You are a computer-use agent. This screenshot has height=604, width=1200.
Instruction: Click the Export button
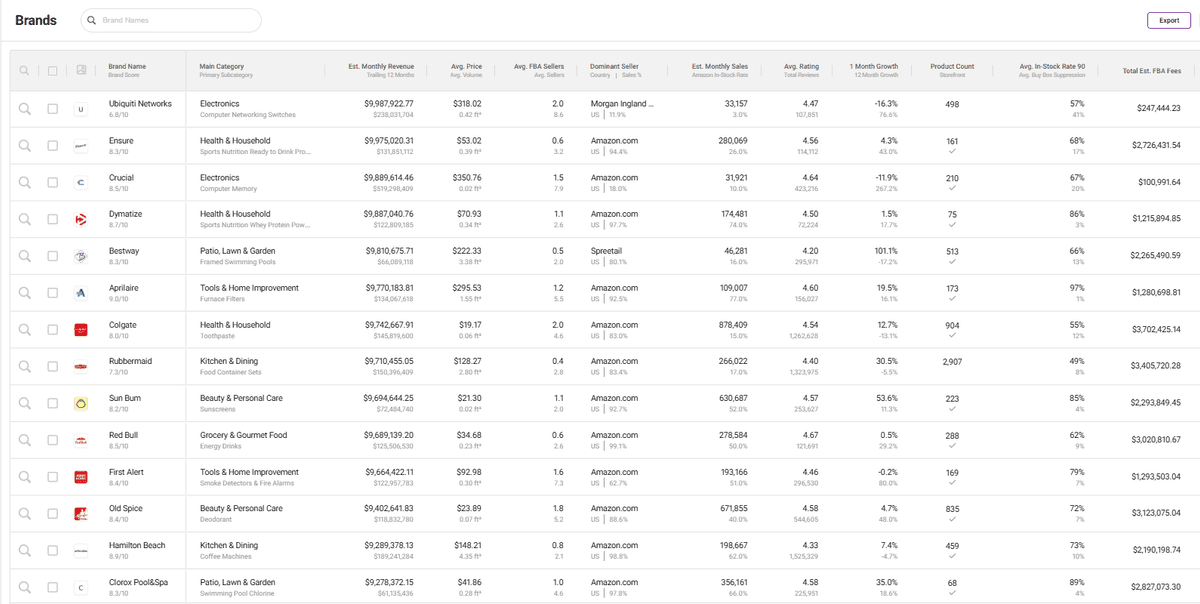(1169, 20)
